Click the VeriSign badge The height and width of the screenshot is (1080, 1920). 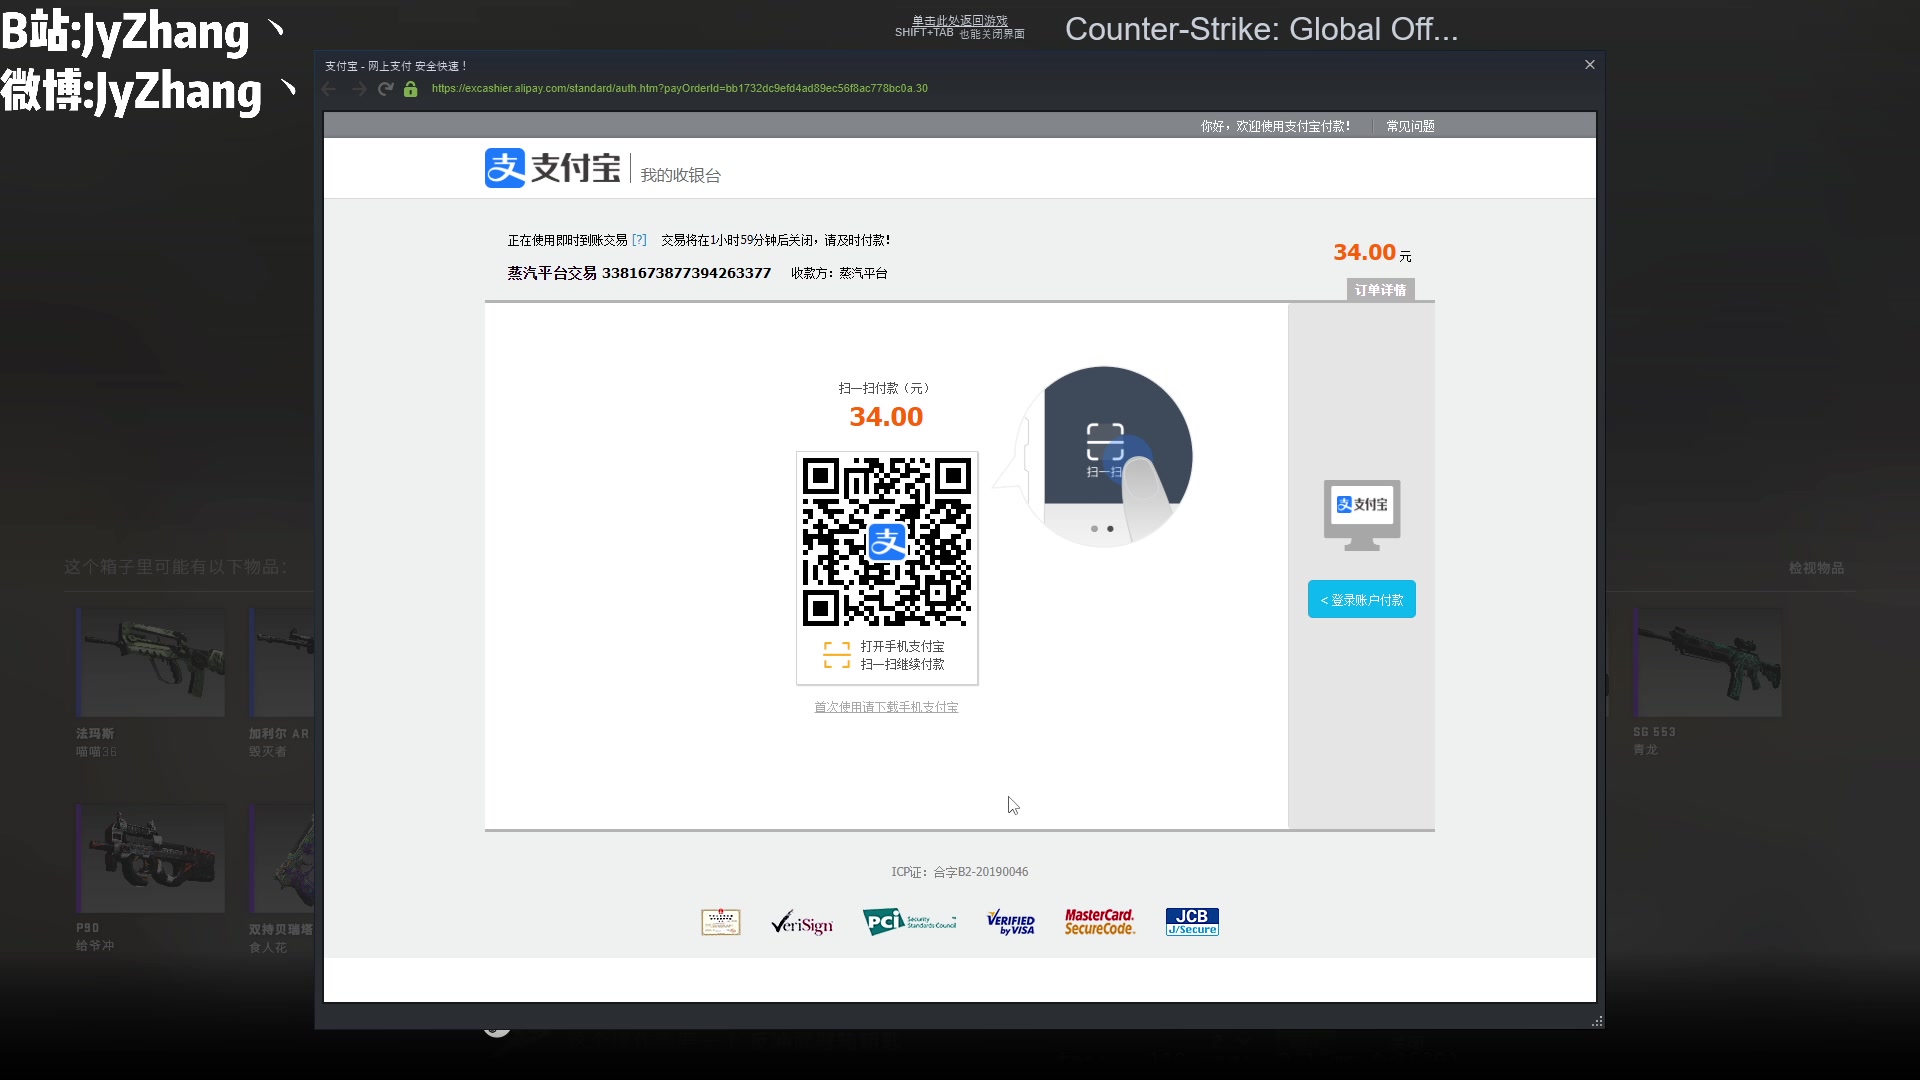click(802, 922)
